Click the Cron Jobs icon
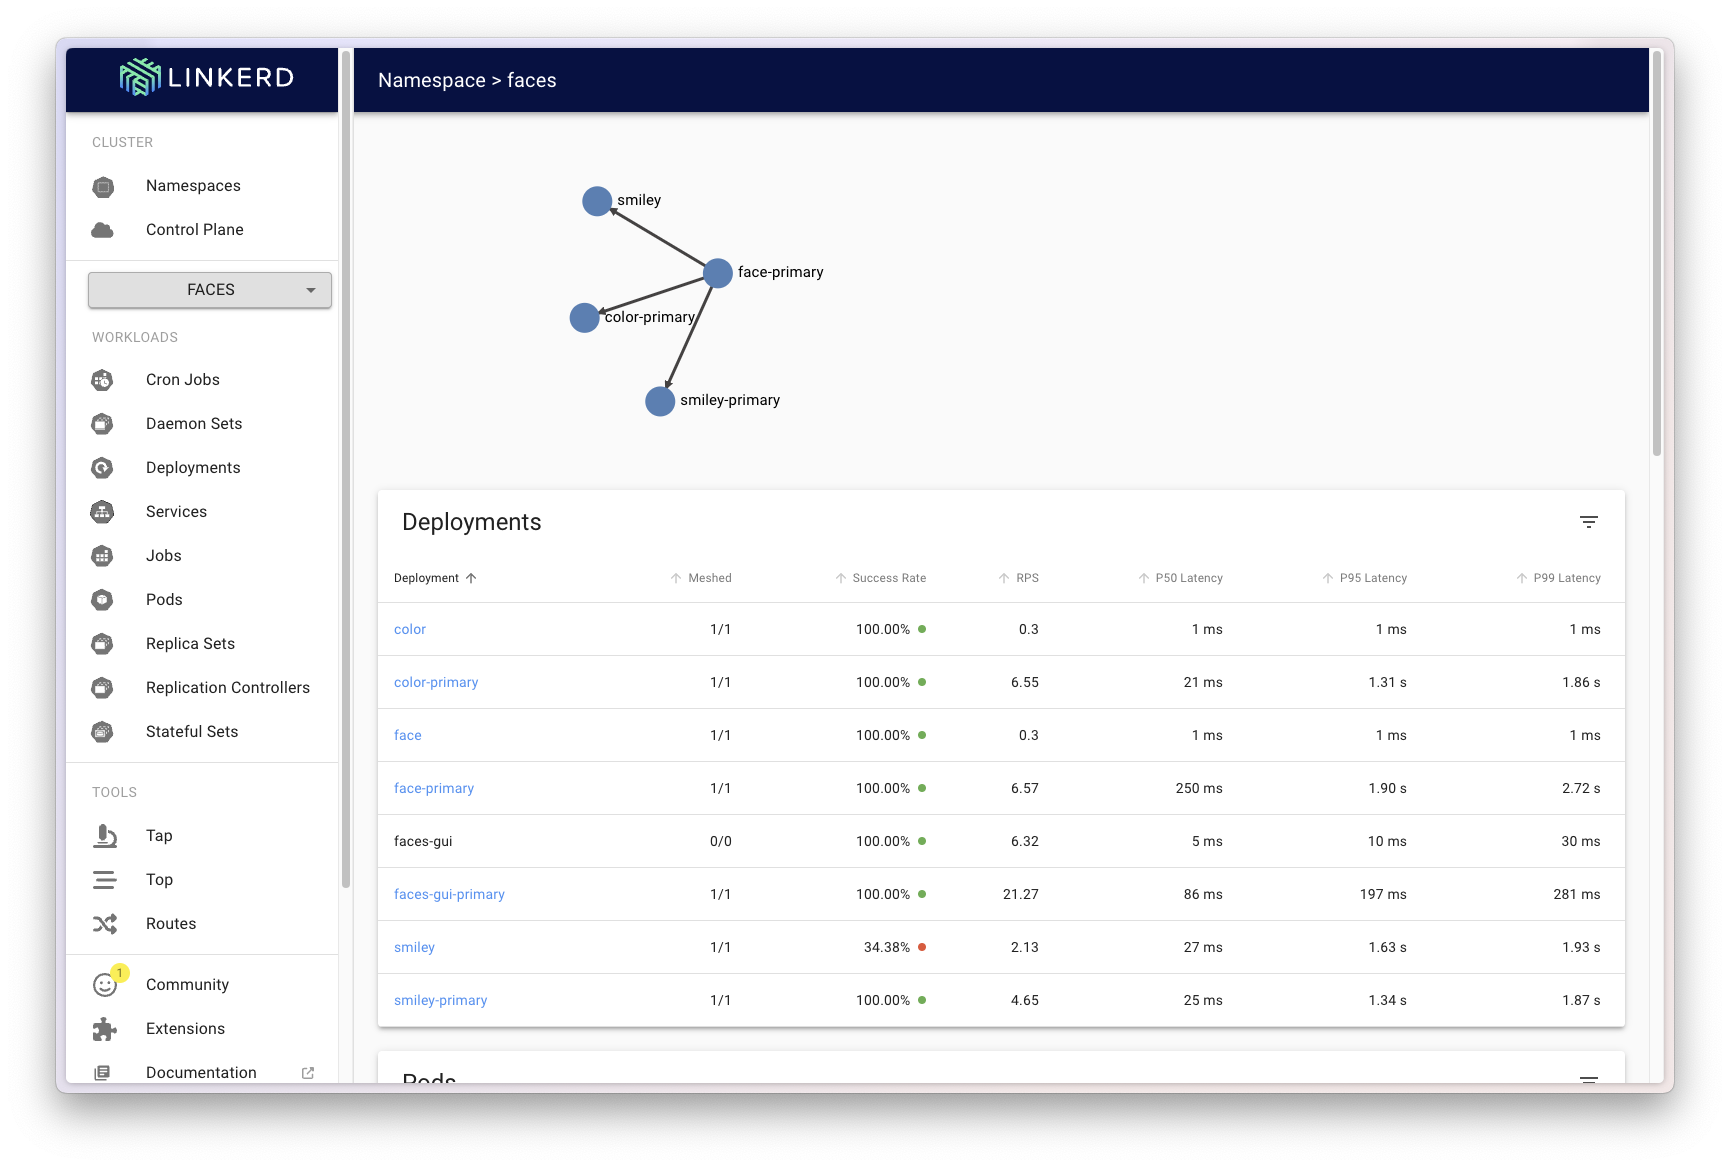Viewport: 1730px width, 1167px height. coord(103,380)
